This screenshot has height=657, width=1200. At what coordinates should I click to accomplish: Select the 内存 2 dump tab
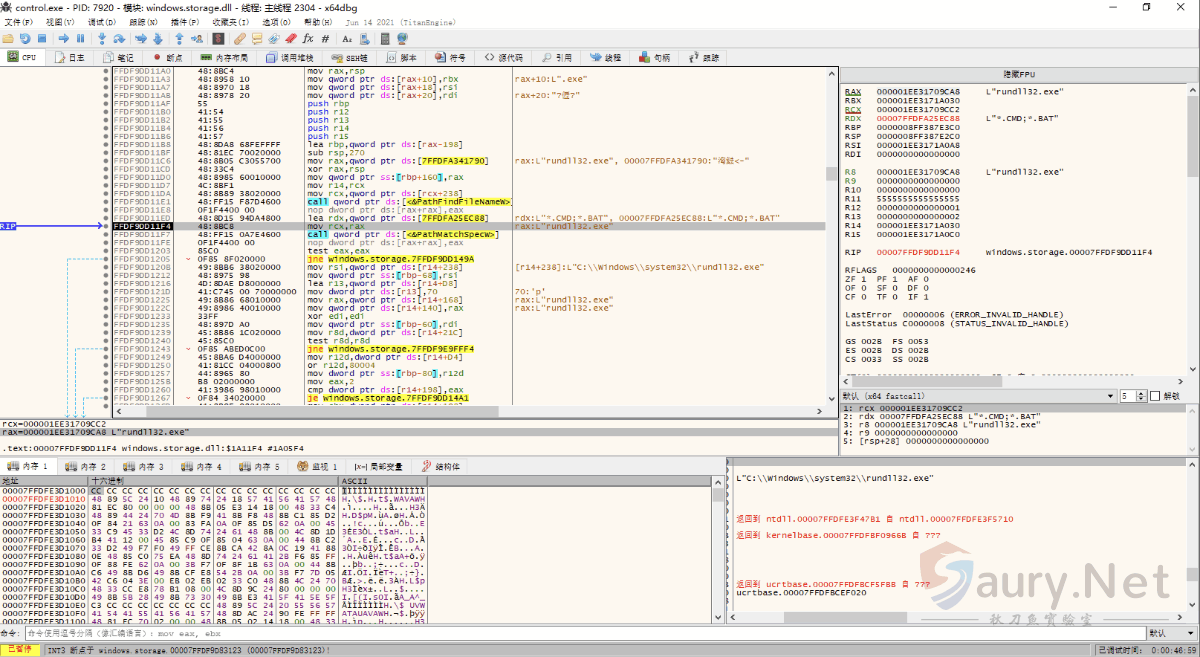86,466
